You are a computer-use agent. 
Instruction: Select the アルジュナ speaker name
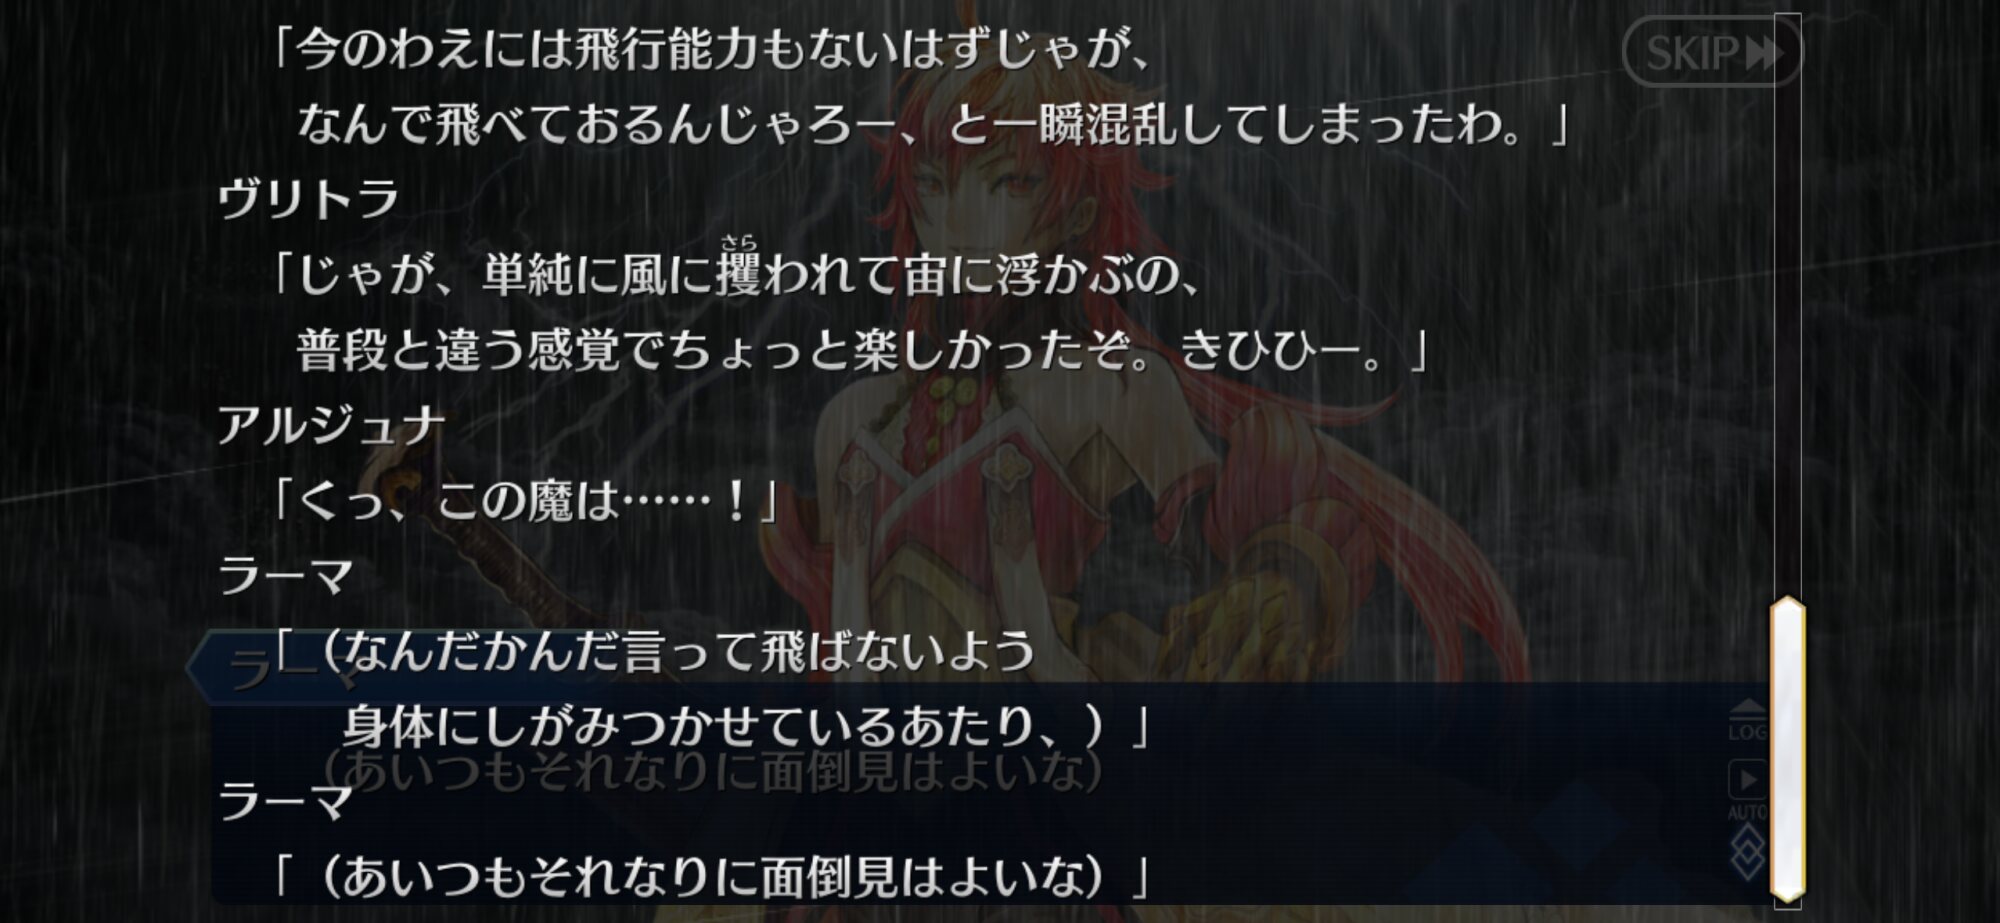pyautogui.click(x=331, y=425)
